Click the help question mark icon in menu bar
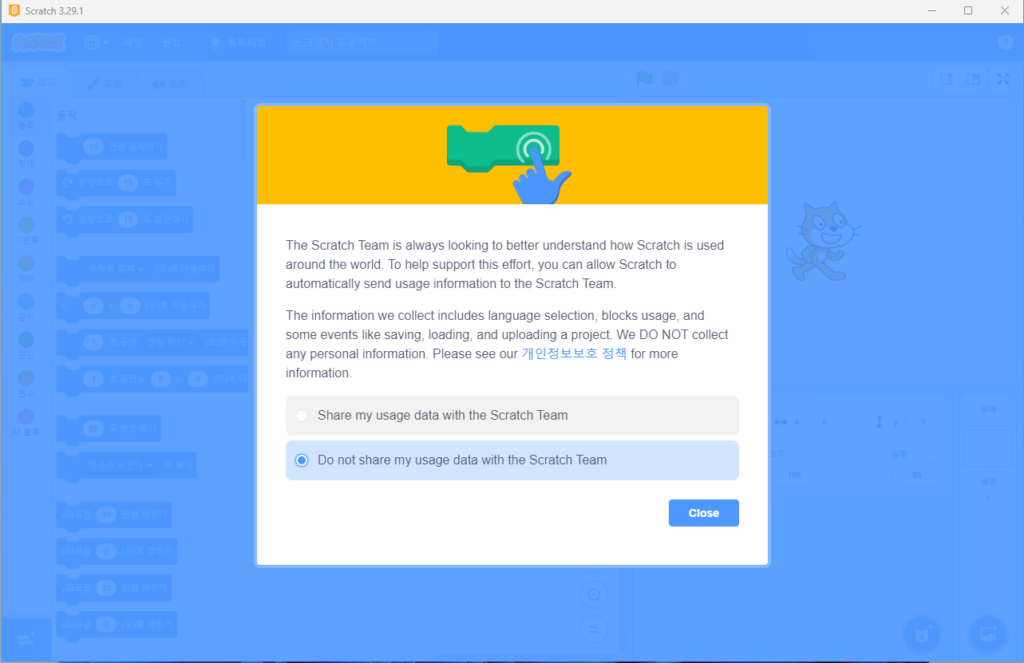This screenshot has width=1024, height=663. click(1006, 42)
